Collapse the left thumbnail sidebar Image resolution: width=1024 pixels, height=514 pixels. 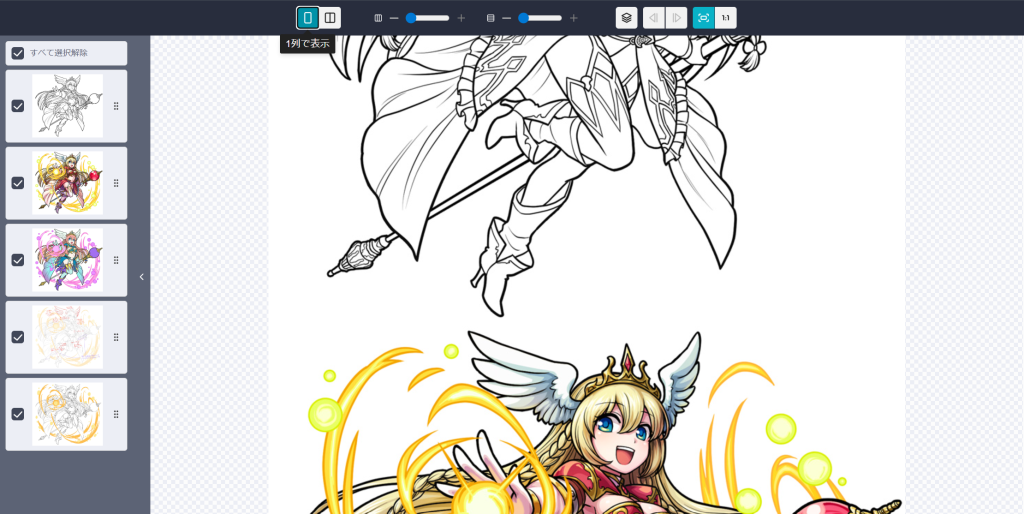141,277
